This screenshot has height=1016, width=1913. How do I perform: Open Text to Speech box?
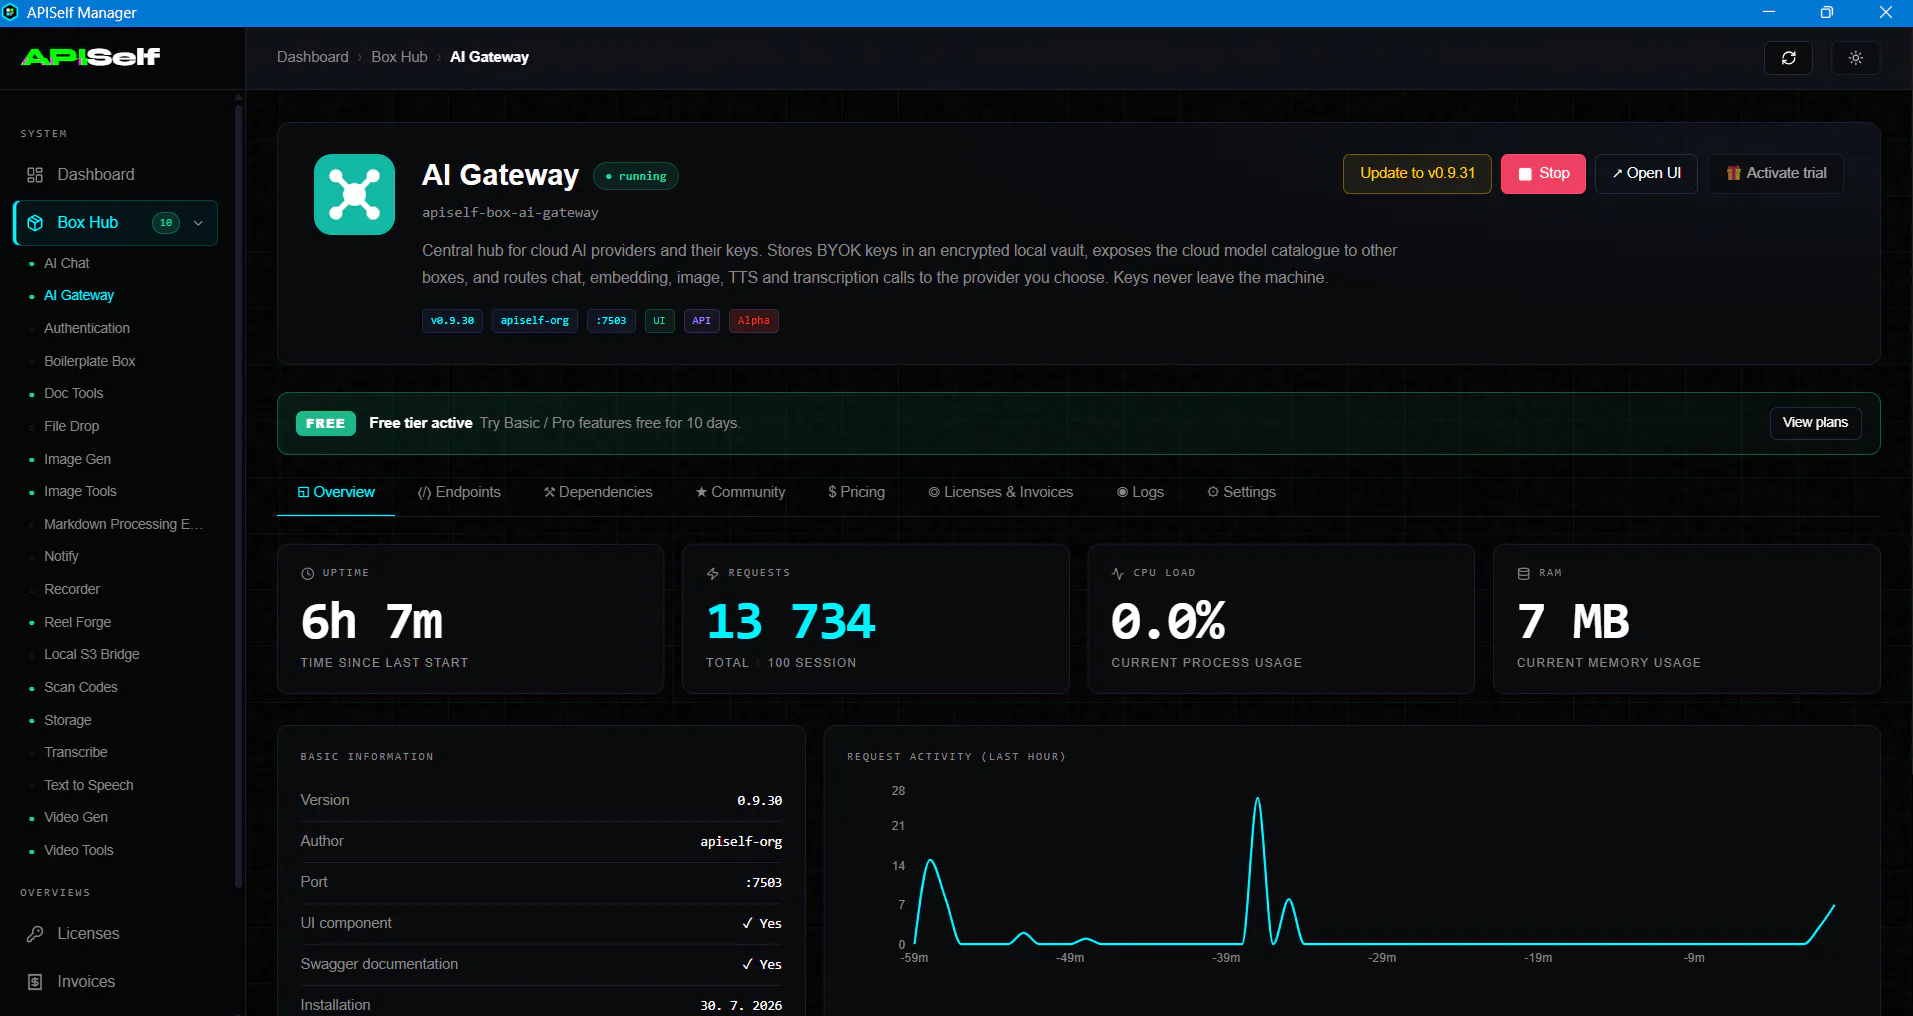pos(89,785)
